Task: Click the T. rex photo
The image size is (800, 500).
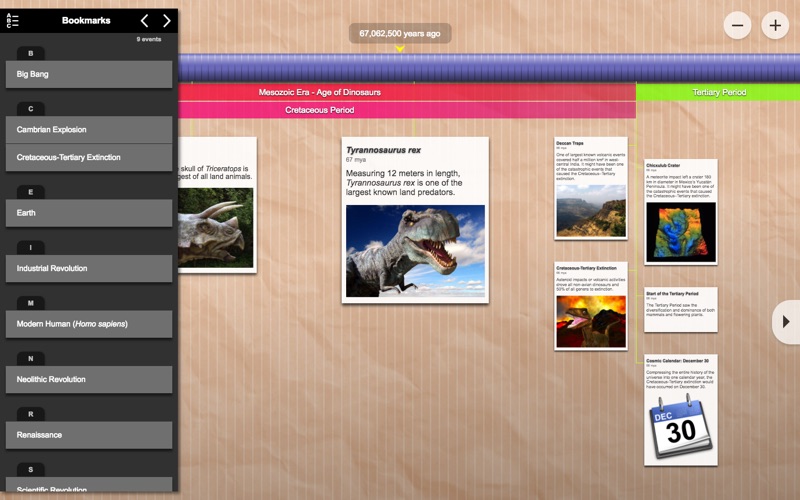Action: tap(415, 251)
